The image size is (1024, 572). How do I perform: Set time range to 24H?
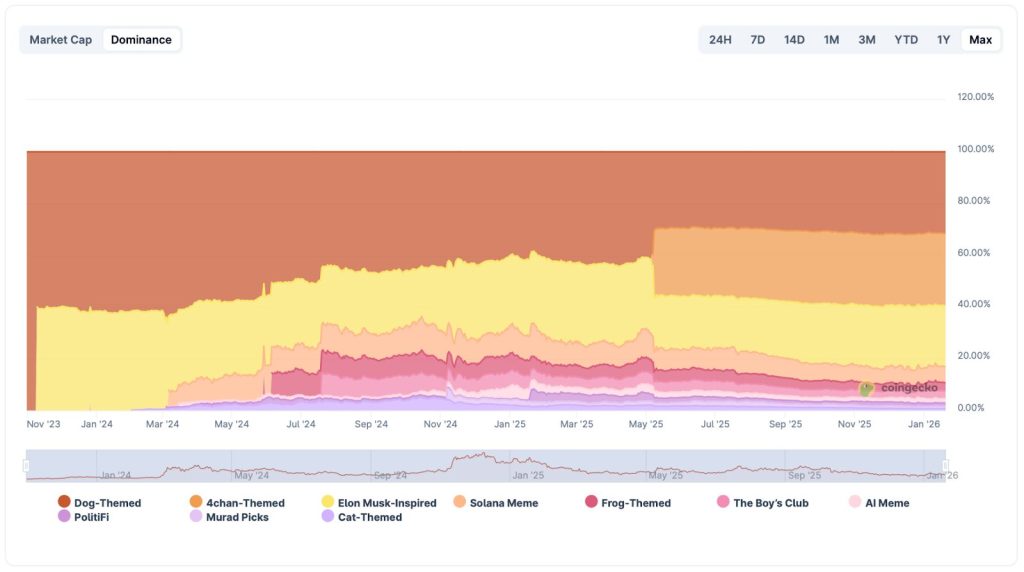tap(720, 40)
